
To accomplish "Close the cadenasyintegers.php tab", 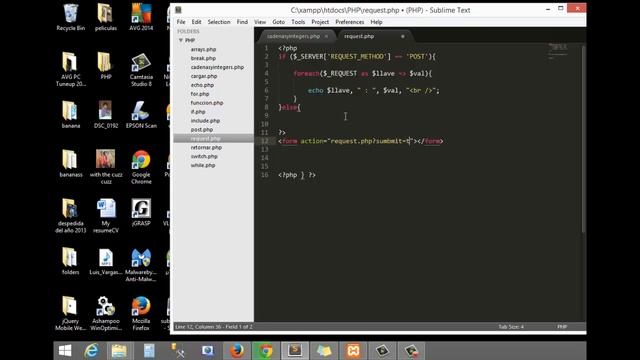I will (326, 36).
